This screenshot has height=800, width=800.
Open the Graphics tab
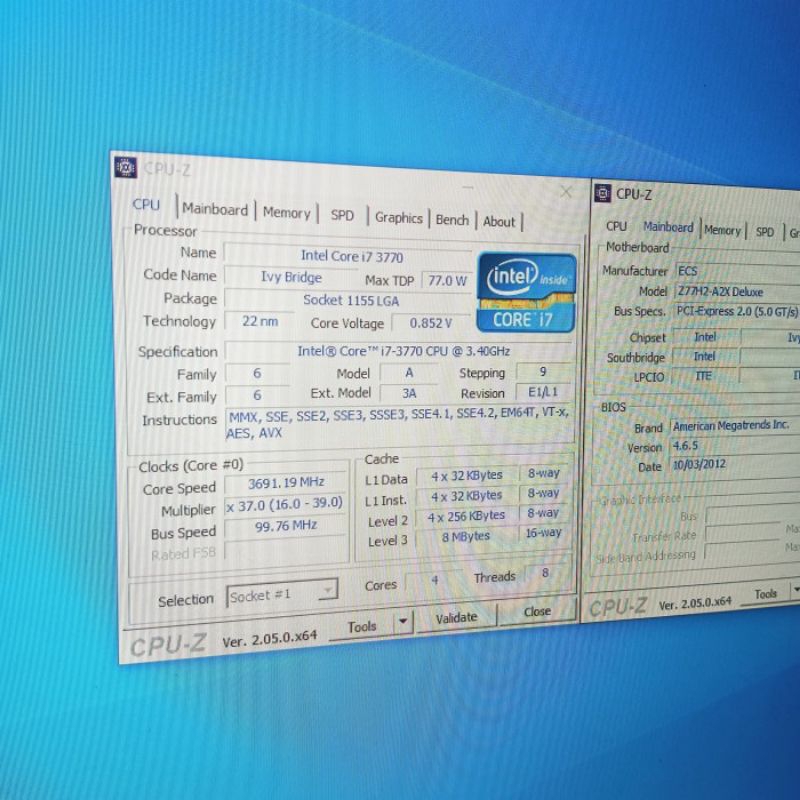(x=399, y=217)
